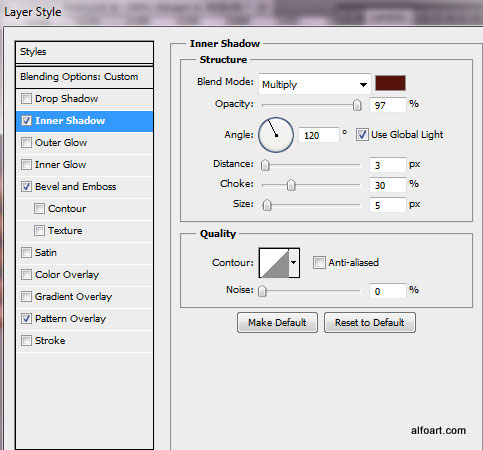Viewport: 483px width, 450px height.
Task: Enable the Stroke checkbox
Action: 26,341
